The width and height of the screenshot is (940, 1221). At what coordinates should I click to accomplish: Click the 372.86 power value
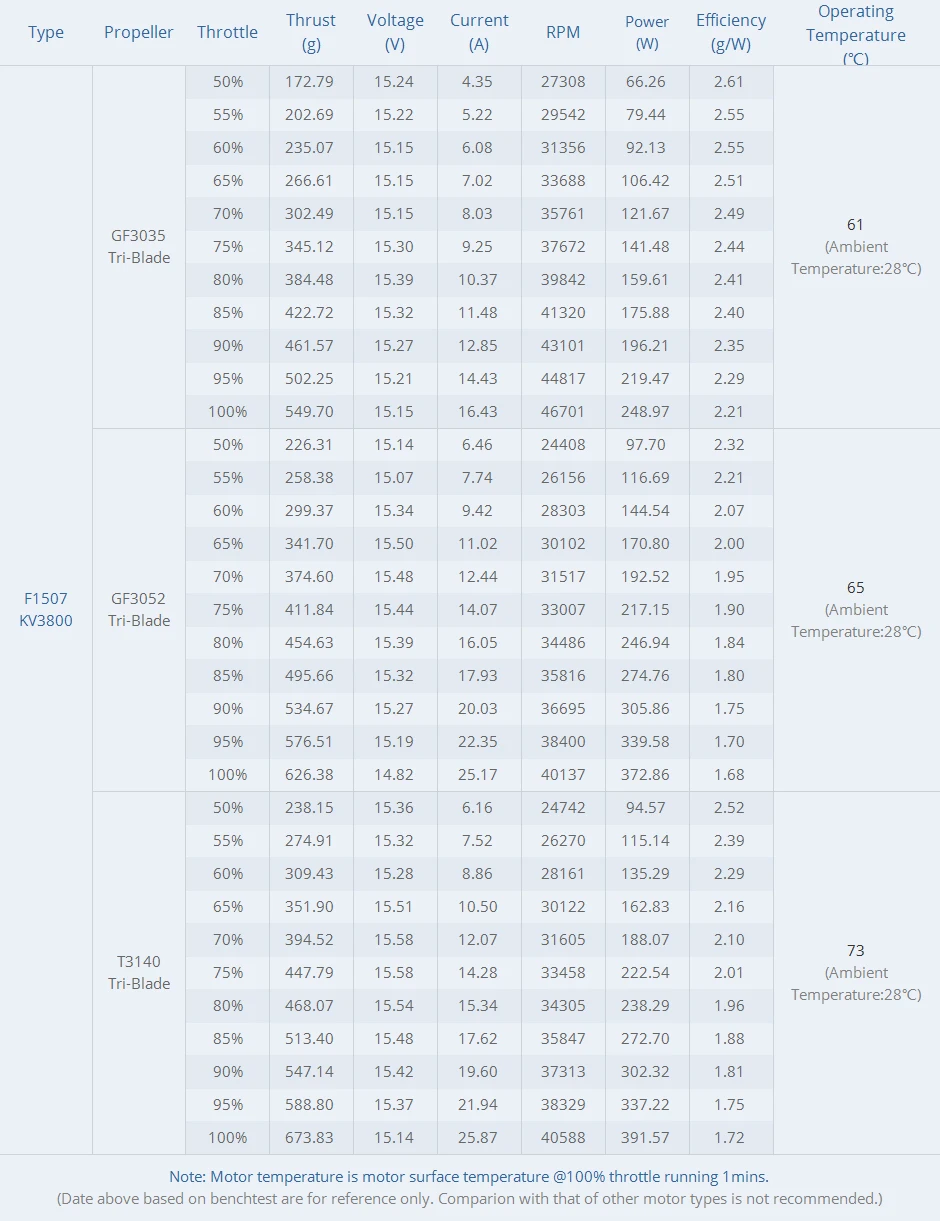pos(647,774)
